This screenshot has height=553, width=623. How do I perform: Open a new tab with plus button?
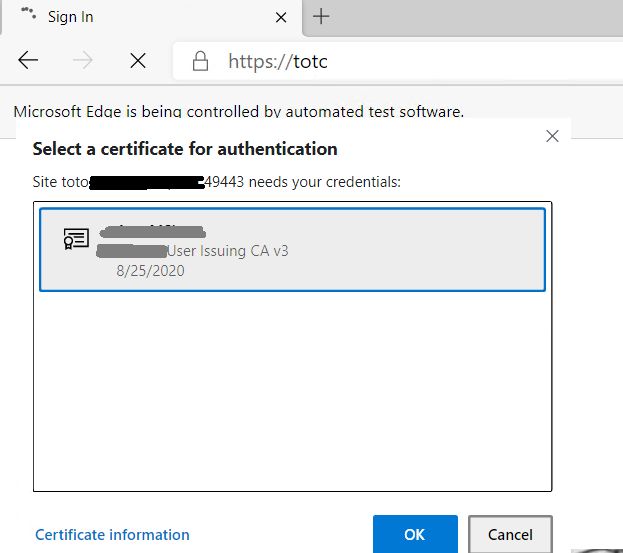click(x=321, y=16)
